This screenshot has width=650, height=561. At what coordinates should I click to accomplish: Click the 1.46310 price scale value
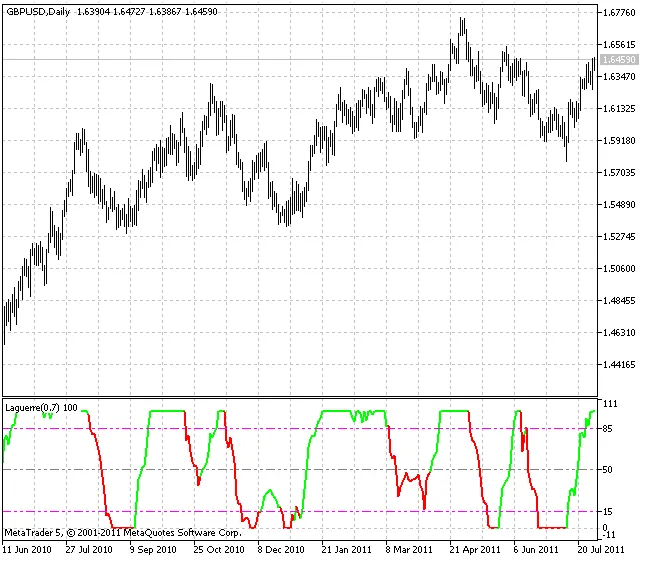(x=618, y=333)
